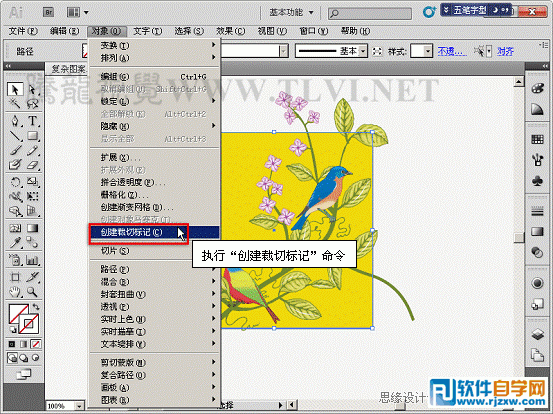
Task: Select the Hand tool
Action: tap(15, 292)
